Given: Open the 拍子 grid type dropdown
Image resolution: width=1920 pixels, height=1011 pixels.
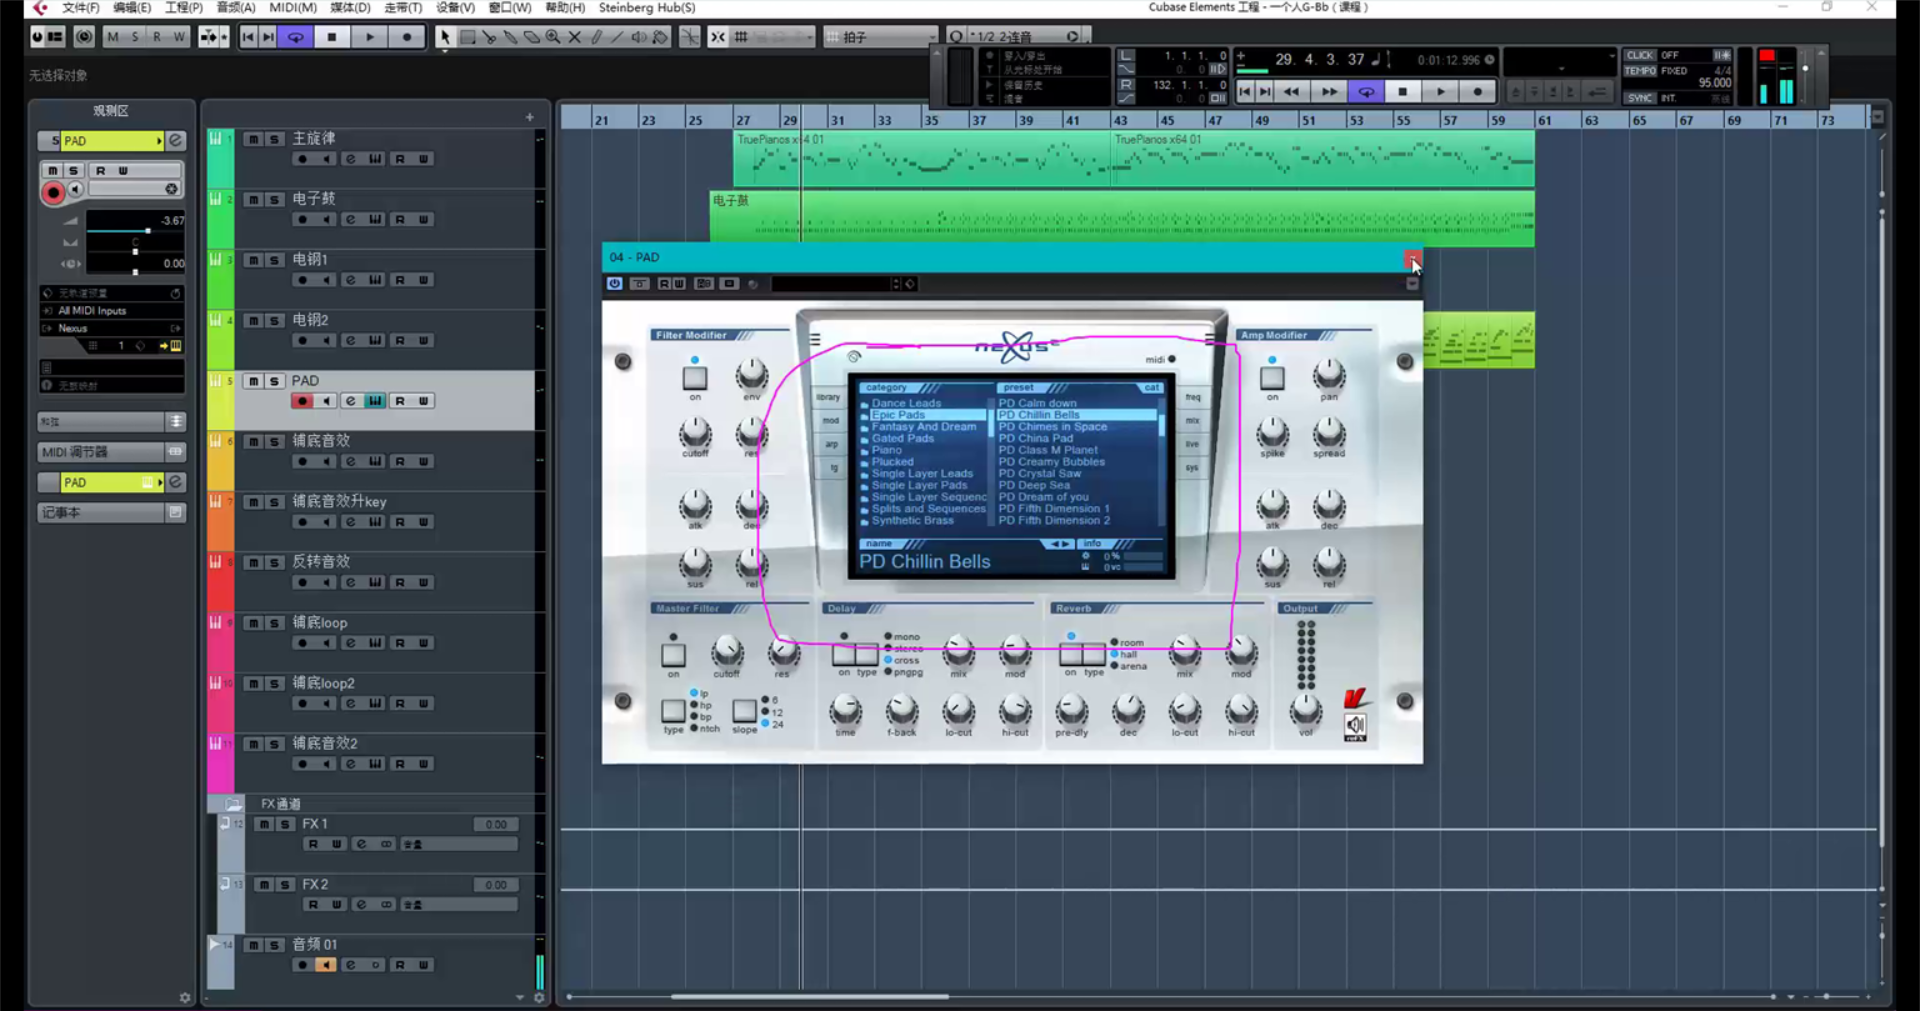Looking at the screenshot, I should (882, 37).
